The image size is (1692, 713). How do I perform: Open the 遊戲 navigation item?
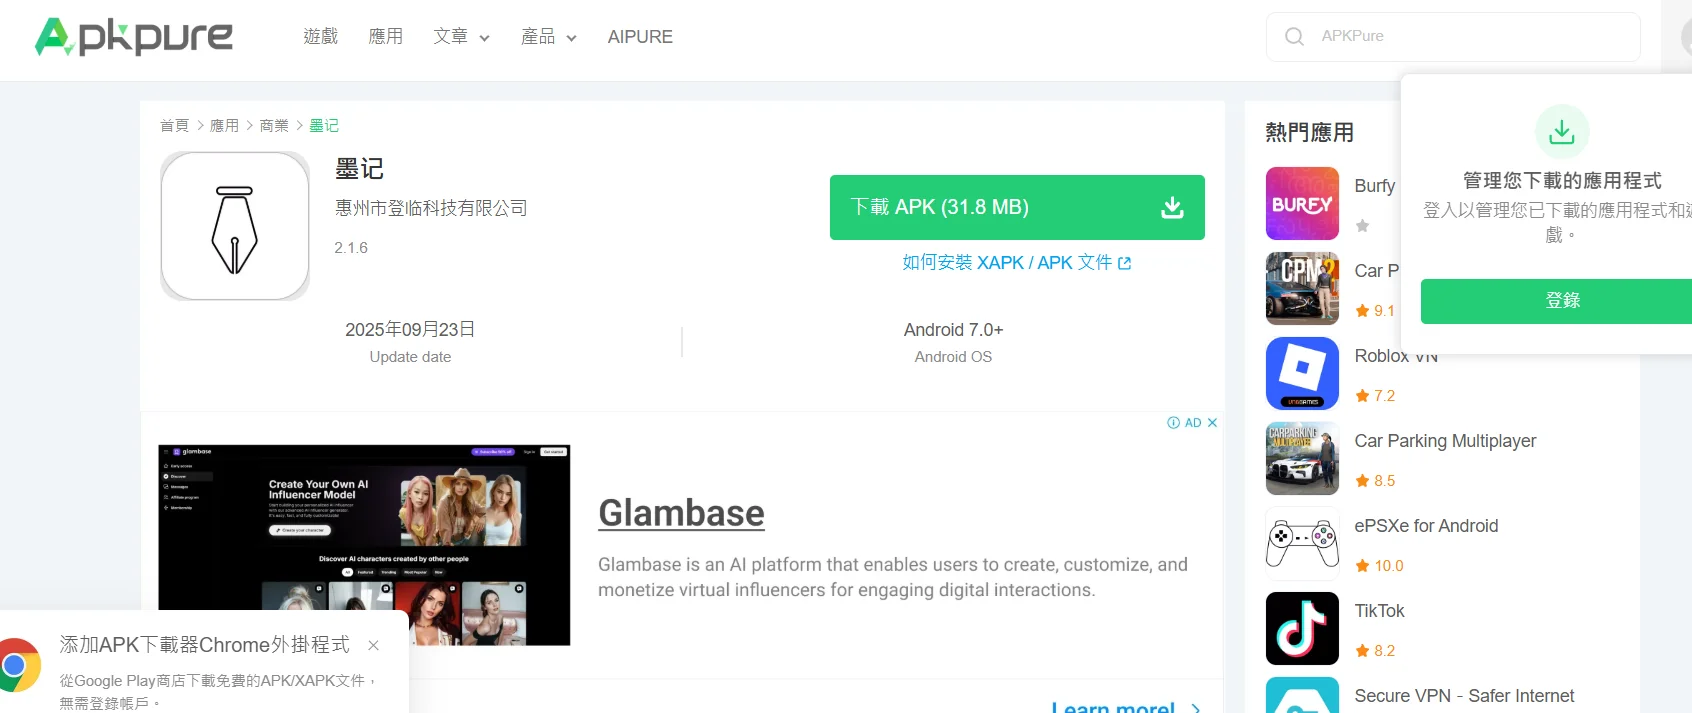coord(320,37)
